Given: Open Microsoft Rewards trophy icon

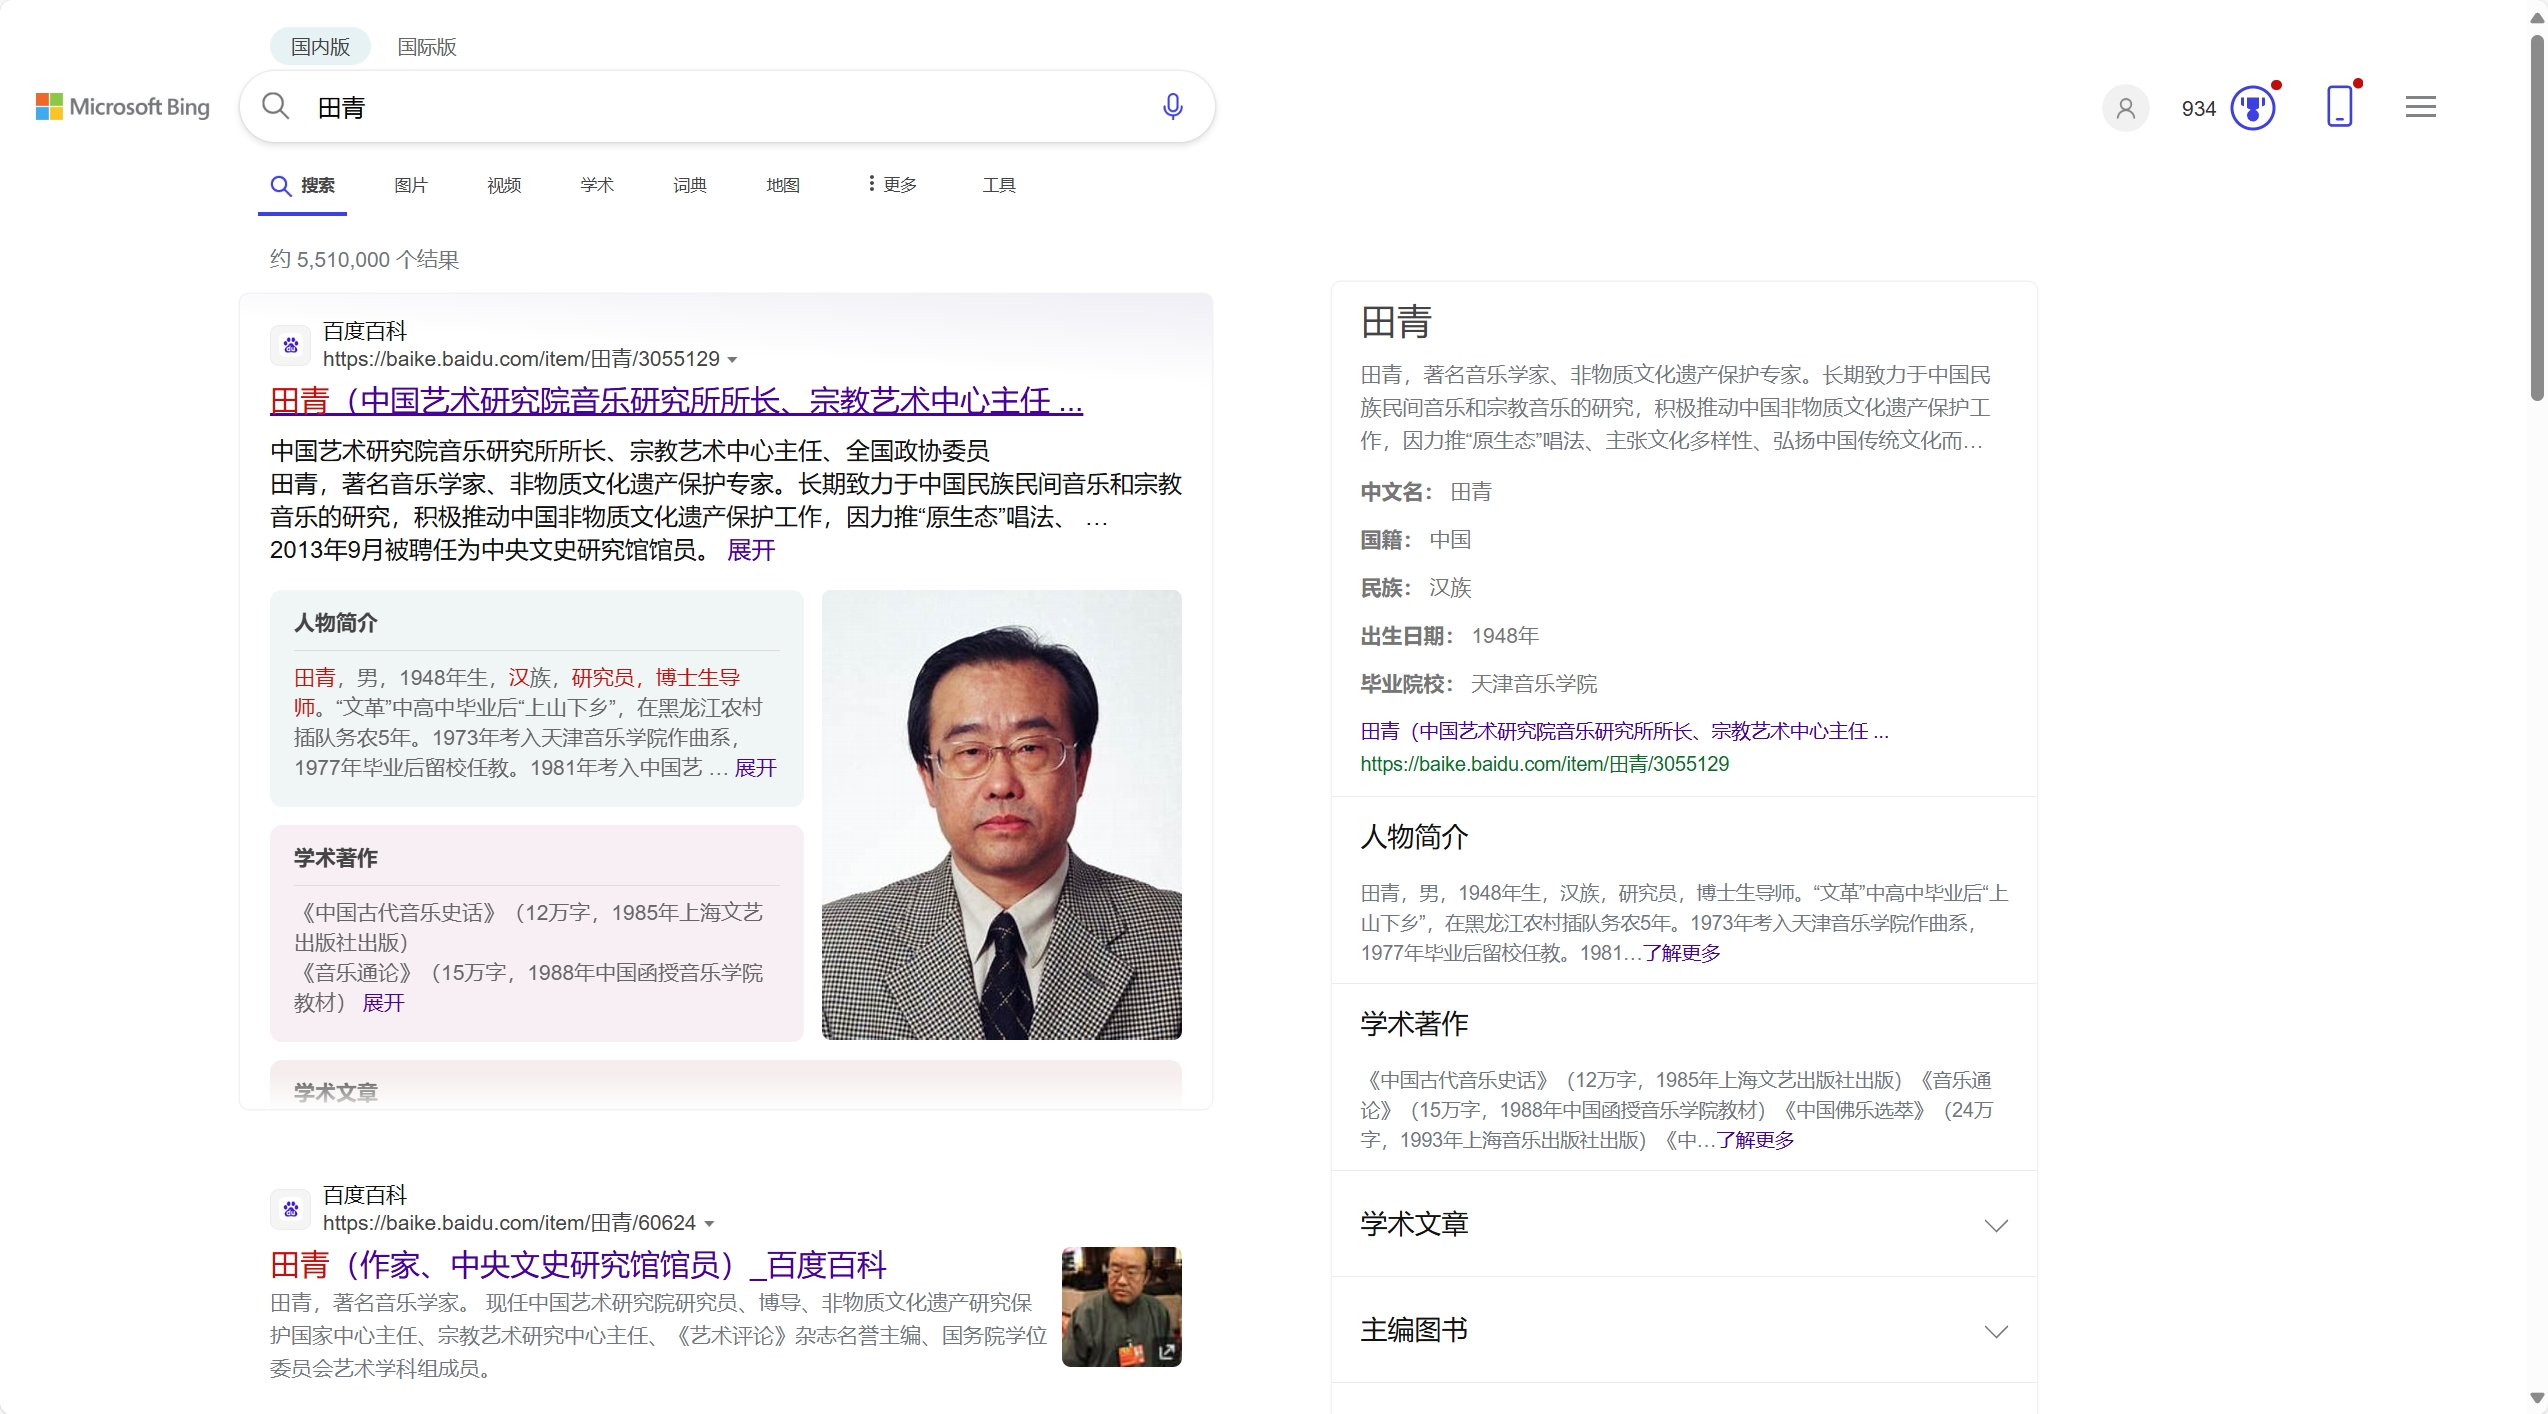Looking at the screenshot, I should click(2253, 108).
